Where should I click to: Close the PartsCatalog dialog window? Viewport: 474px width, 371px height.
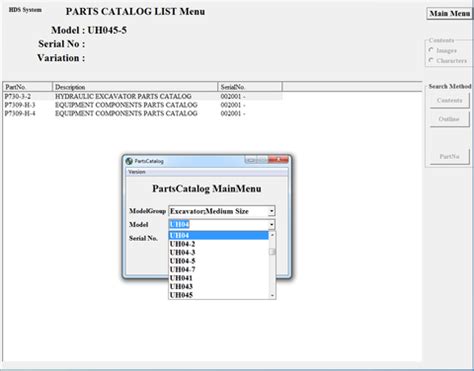(278, 160)
